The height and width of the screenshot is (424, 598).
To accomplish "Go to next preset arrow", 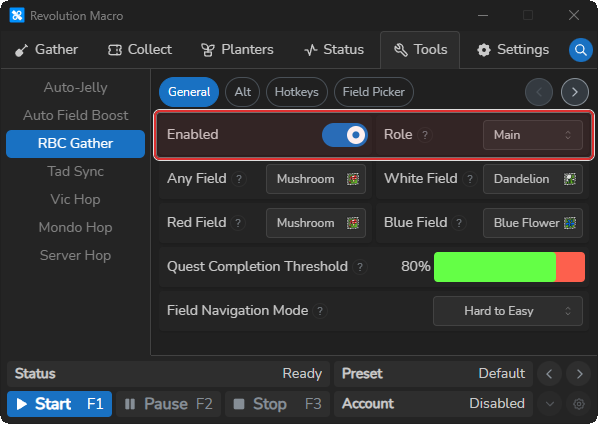I will [579, 374].
